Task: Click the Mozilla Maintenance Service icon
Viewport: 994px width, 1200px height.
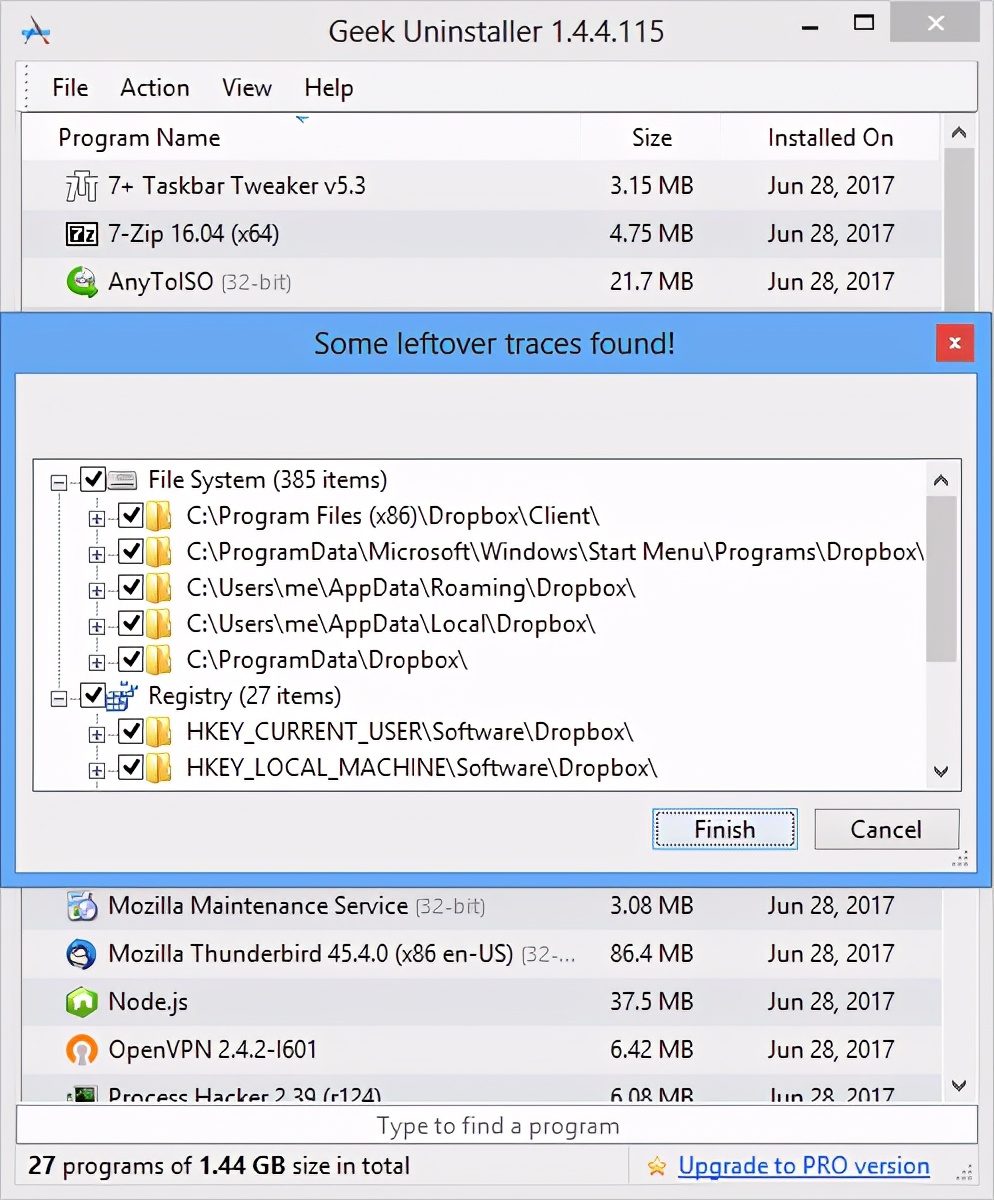Action: coord(80,906)
